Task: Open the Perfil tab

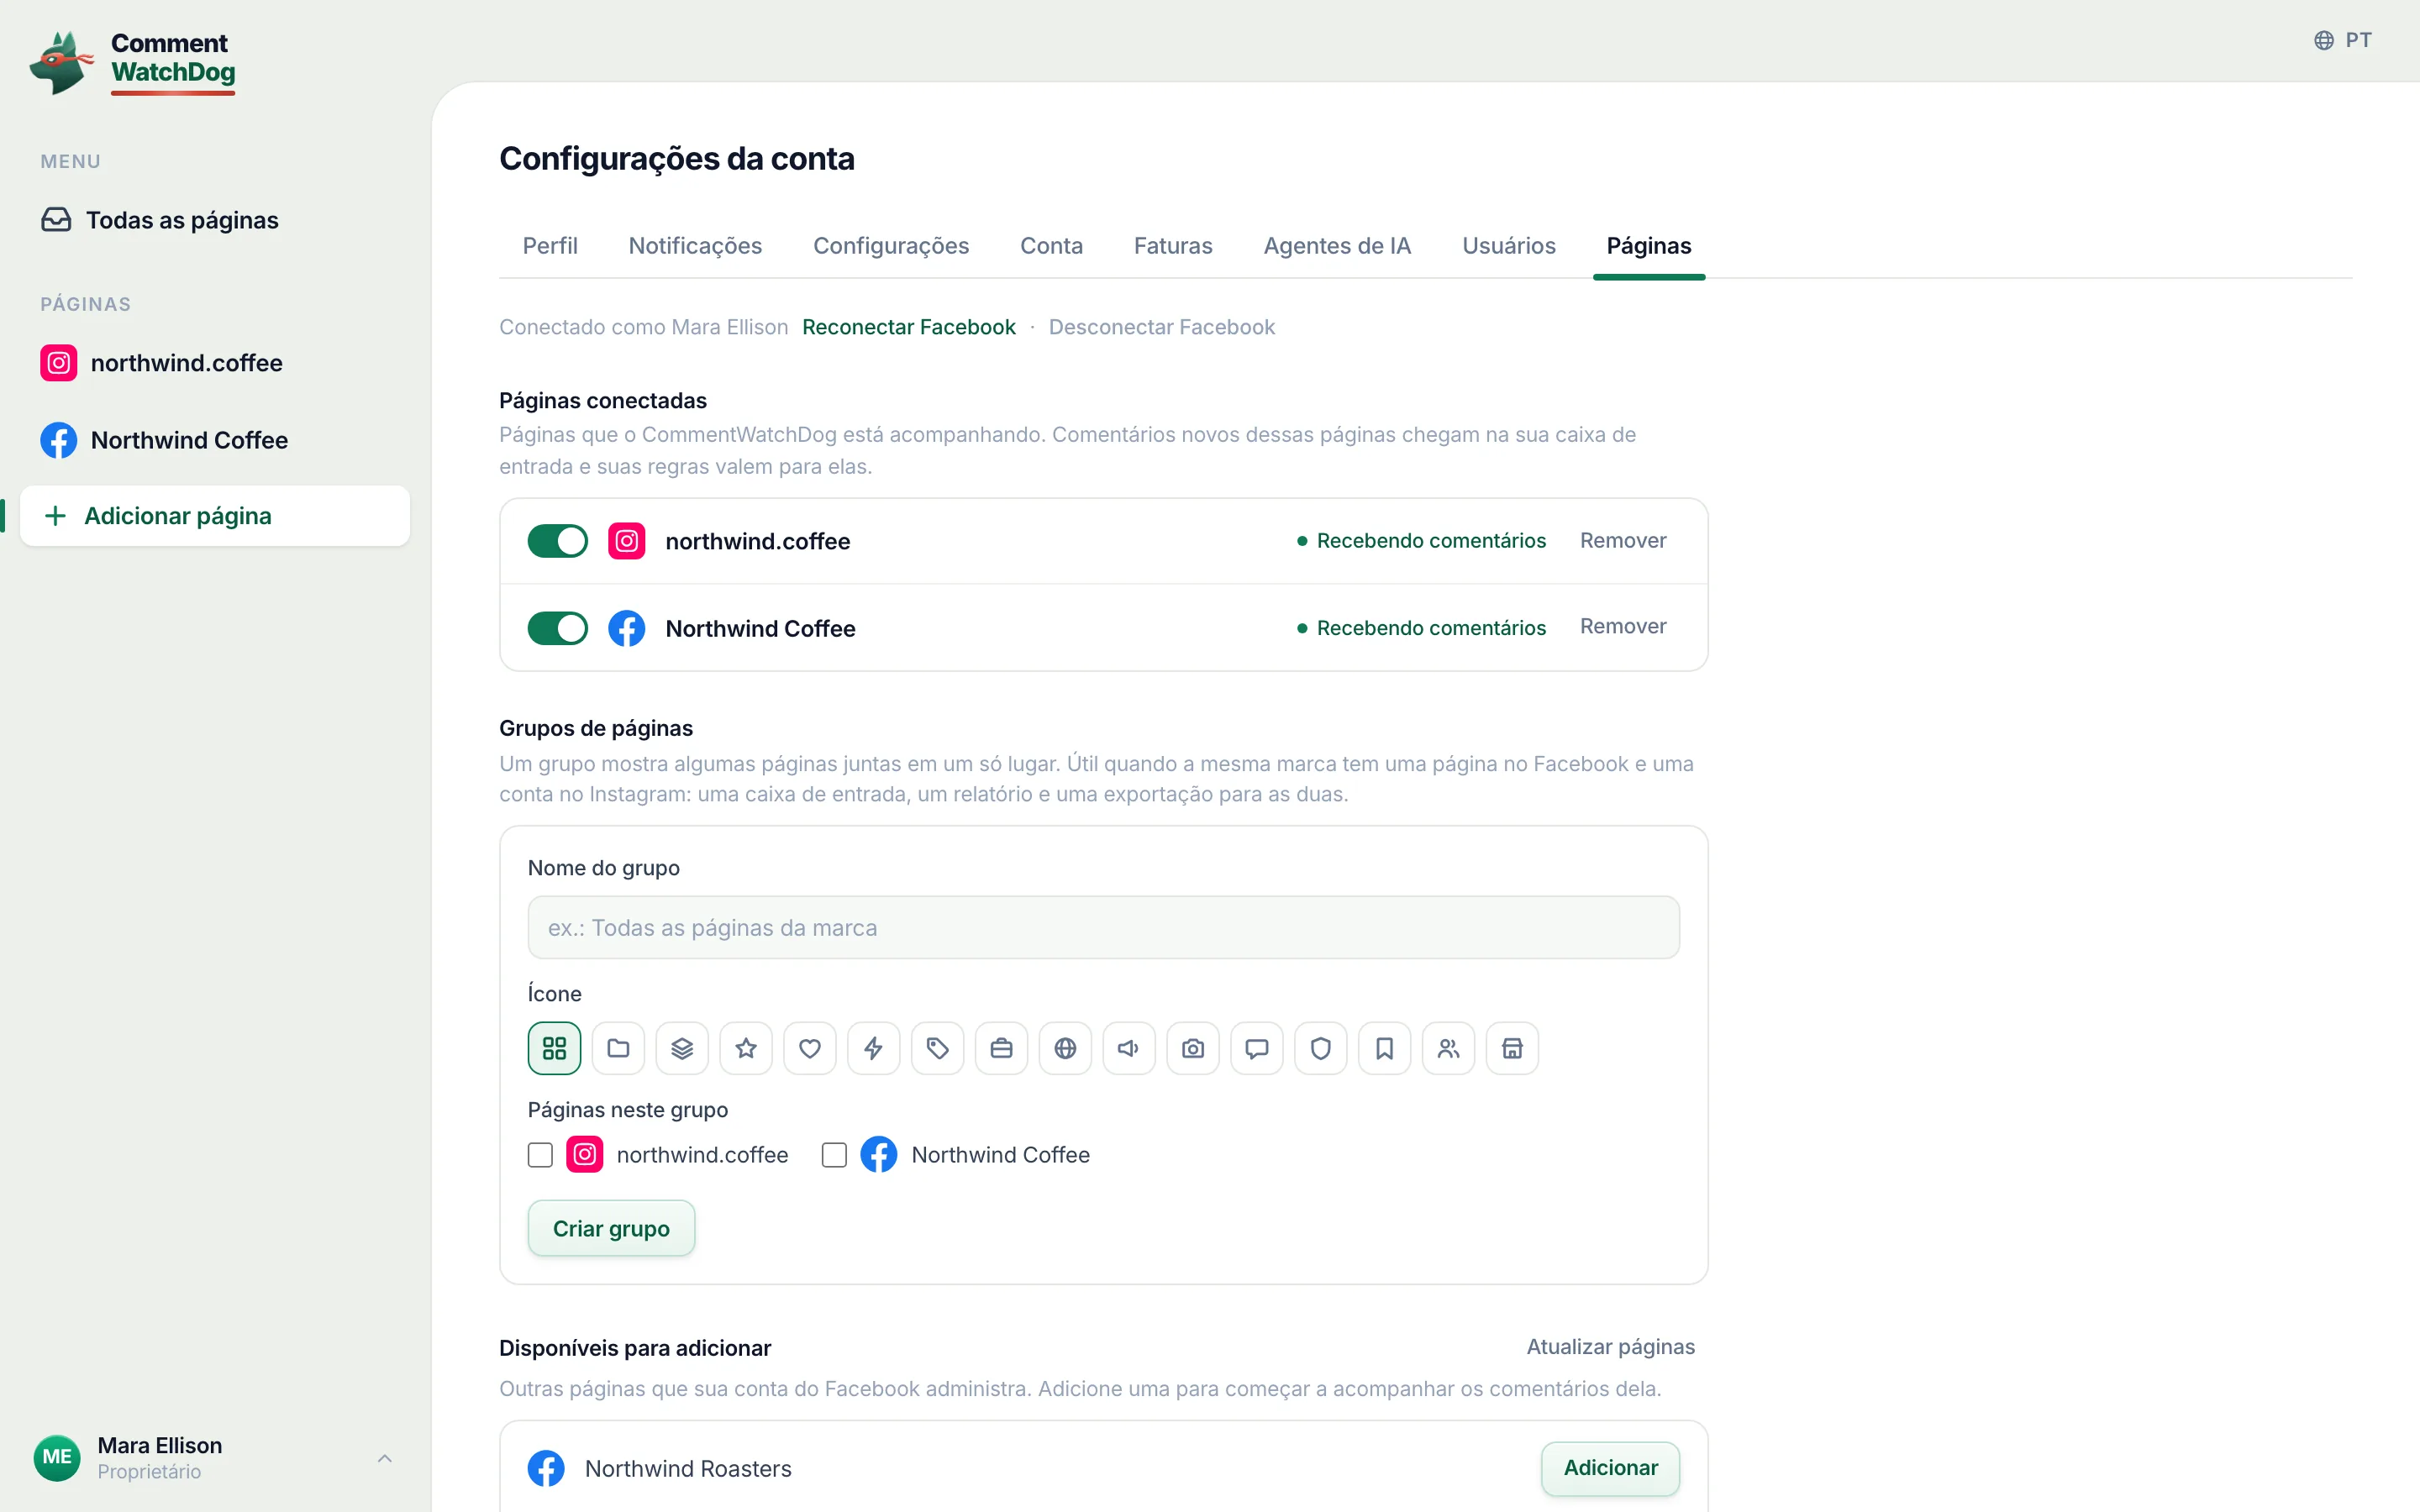Action: [550, 246]
